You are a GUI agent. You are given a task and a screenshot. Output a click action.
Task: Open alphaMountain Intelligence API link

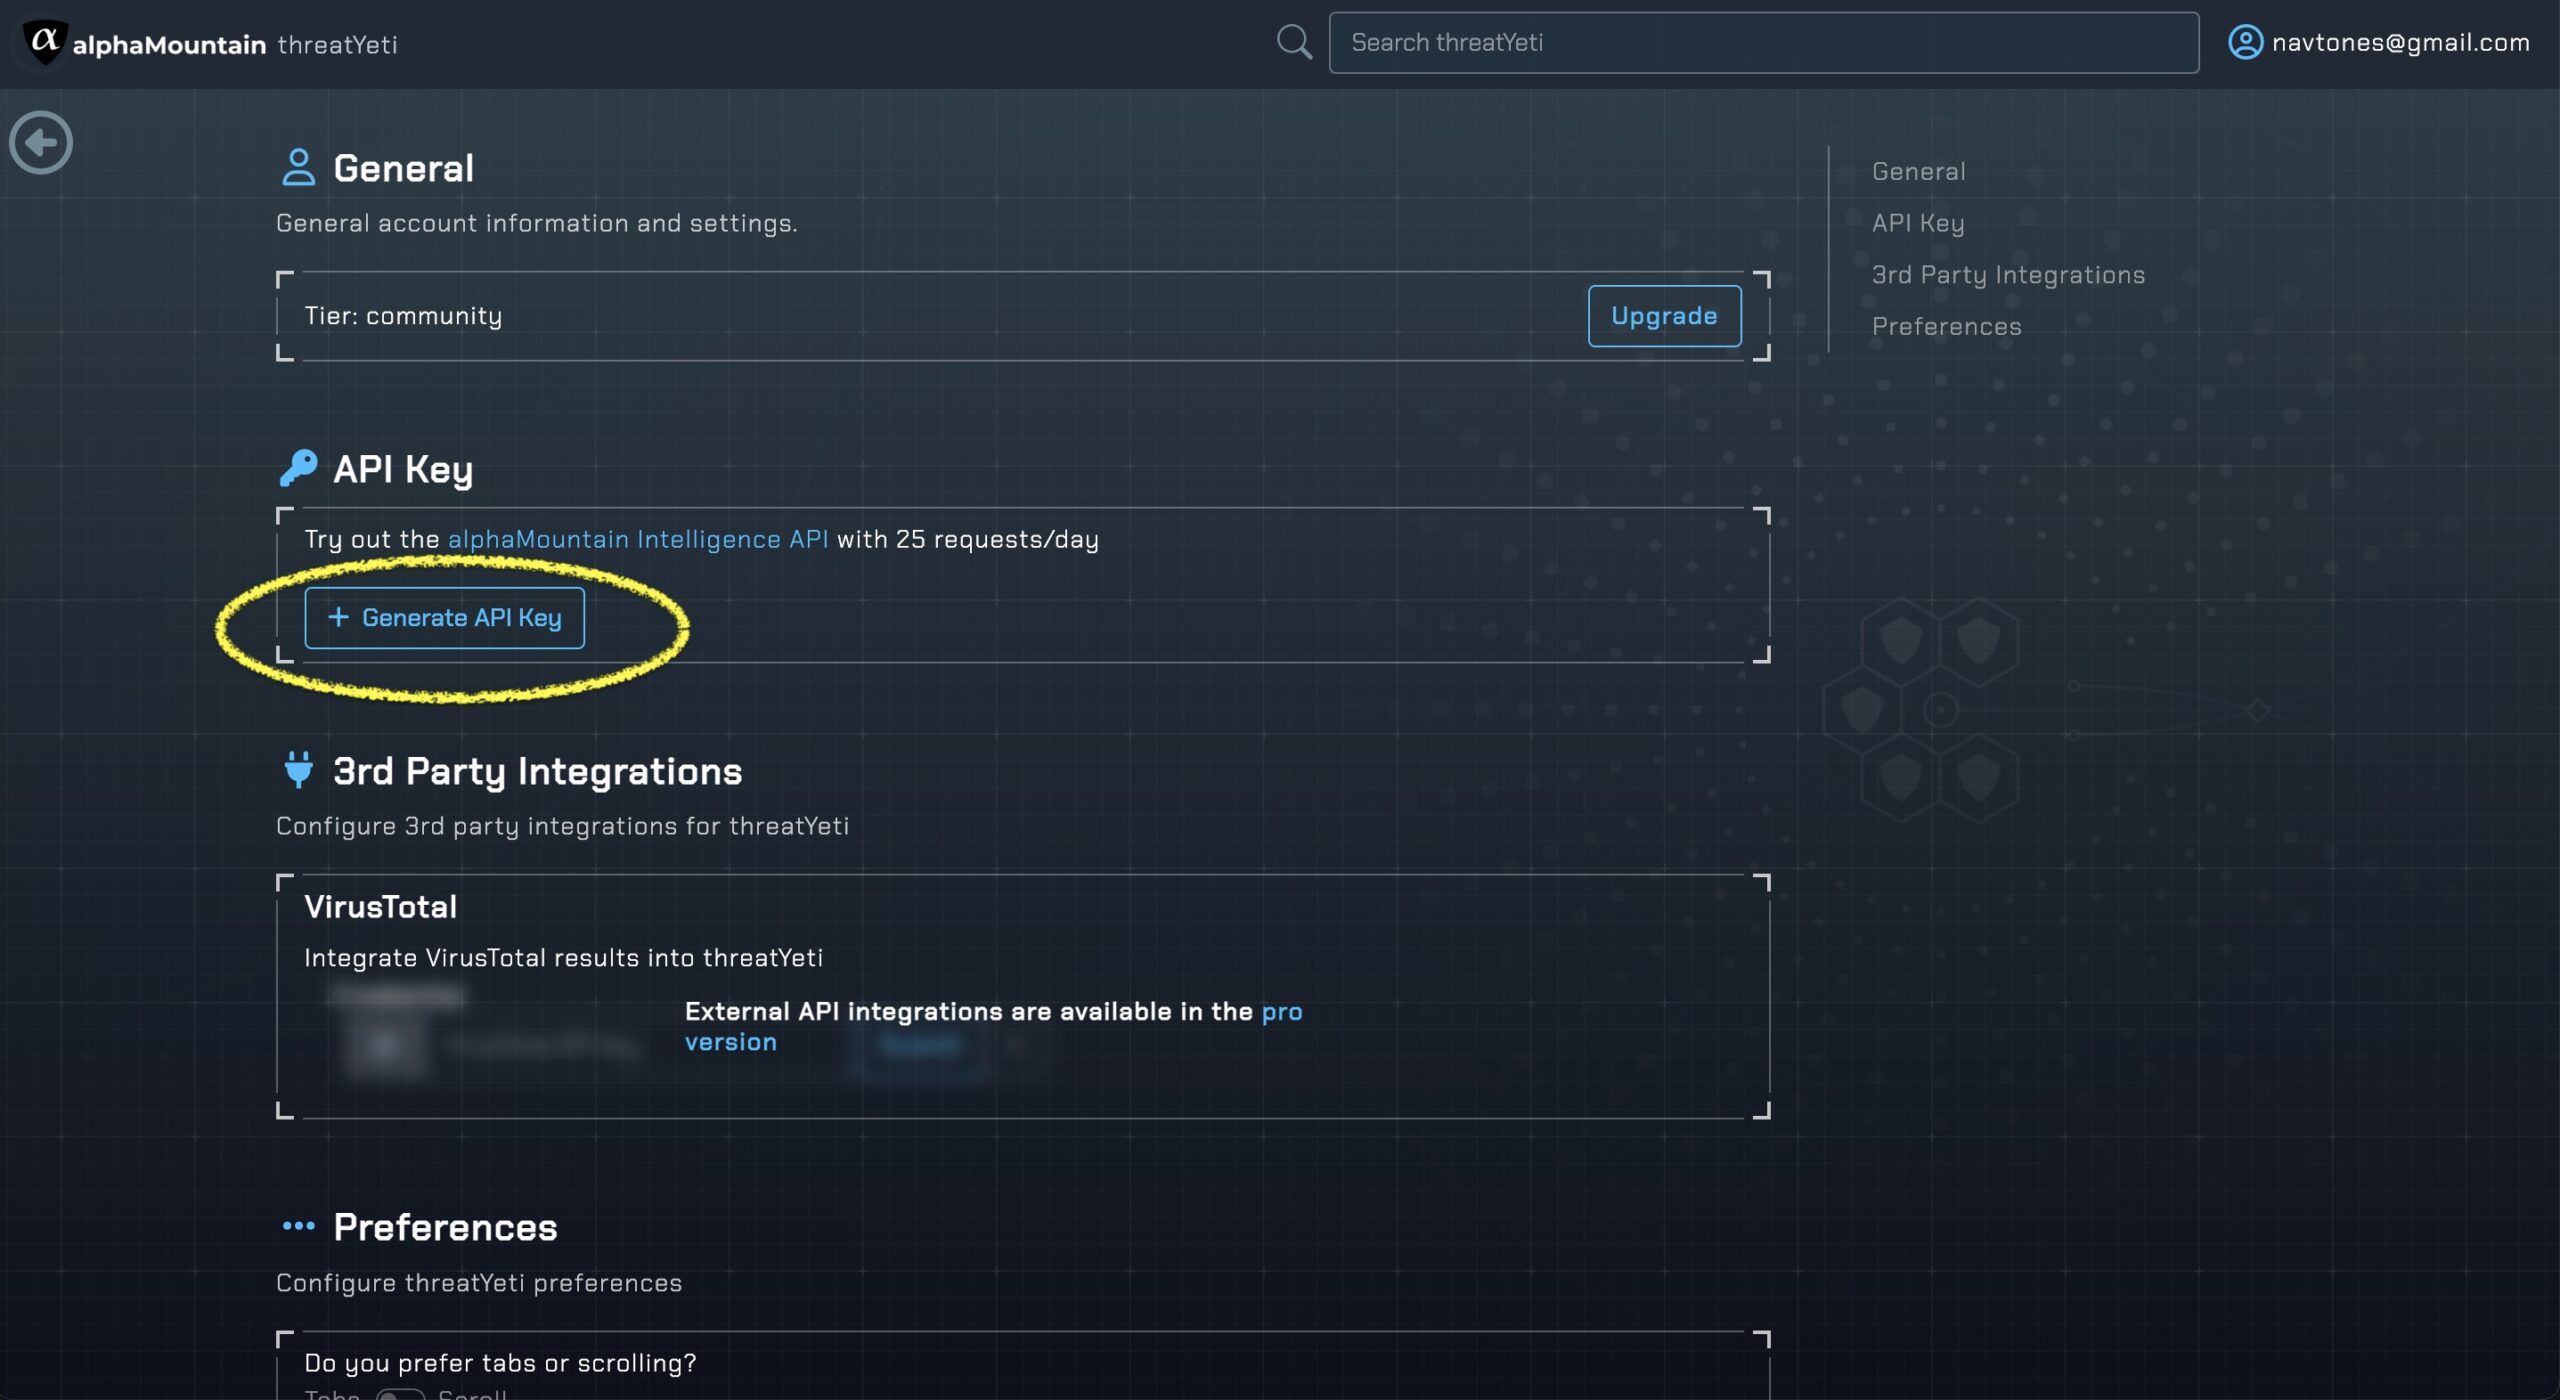click(637, 539)
